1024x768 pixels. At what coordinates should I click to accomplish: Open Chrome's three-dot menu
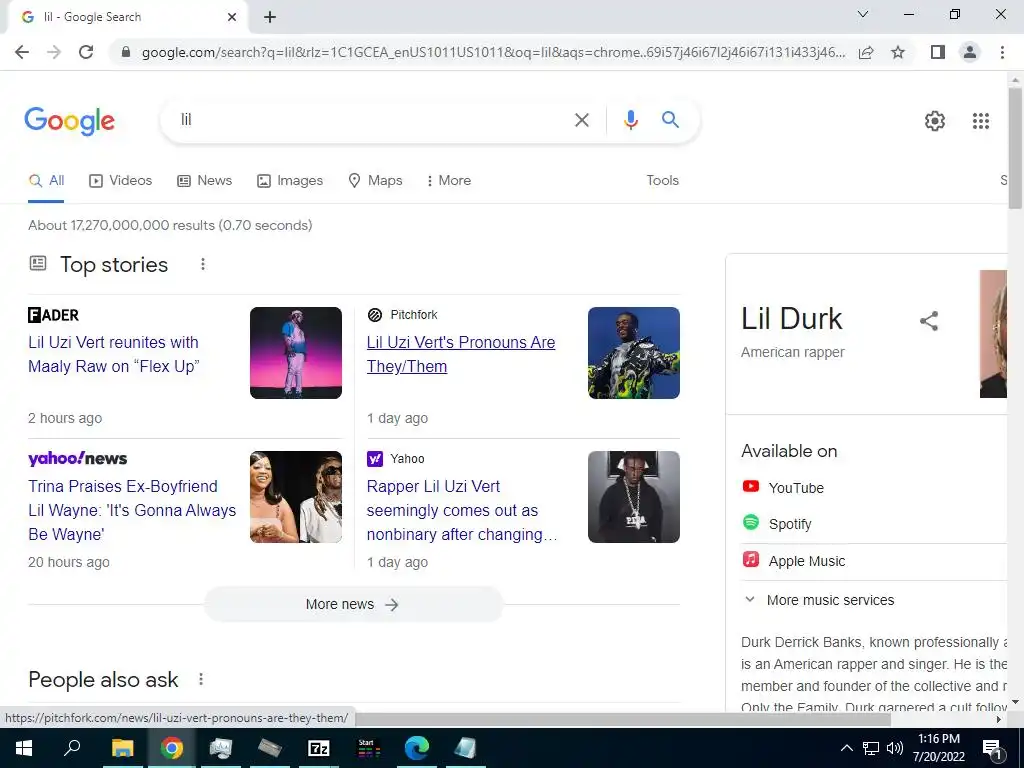1002,52
